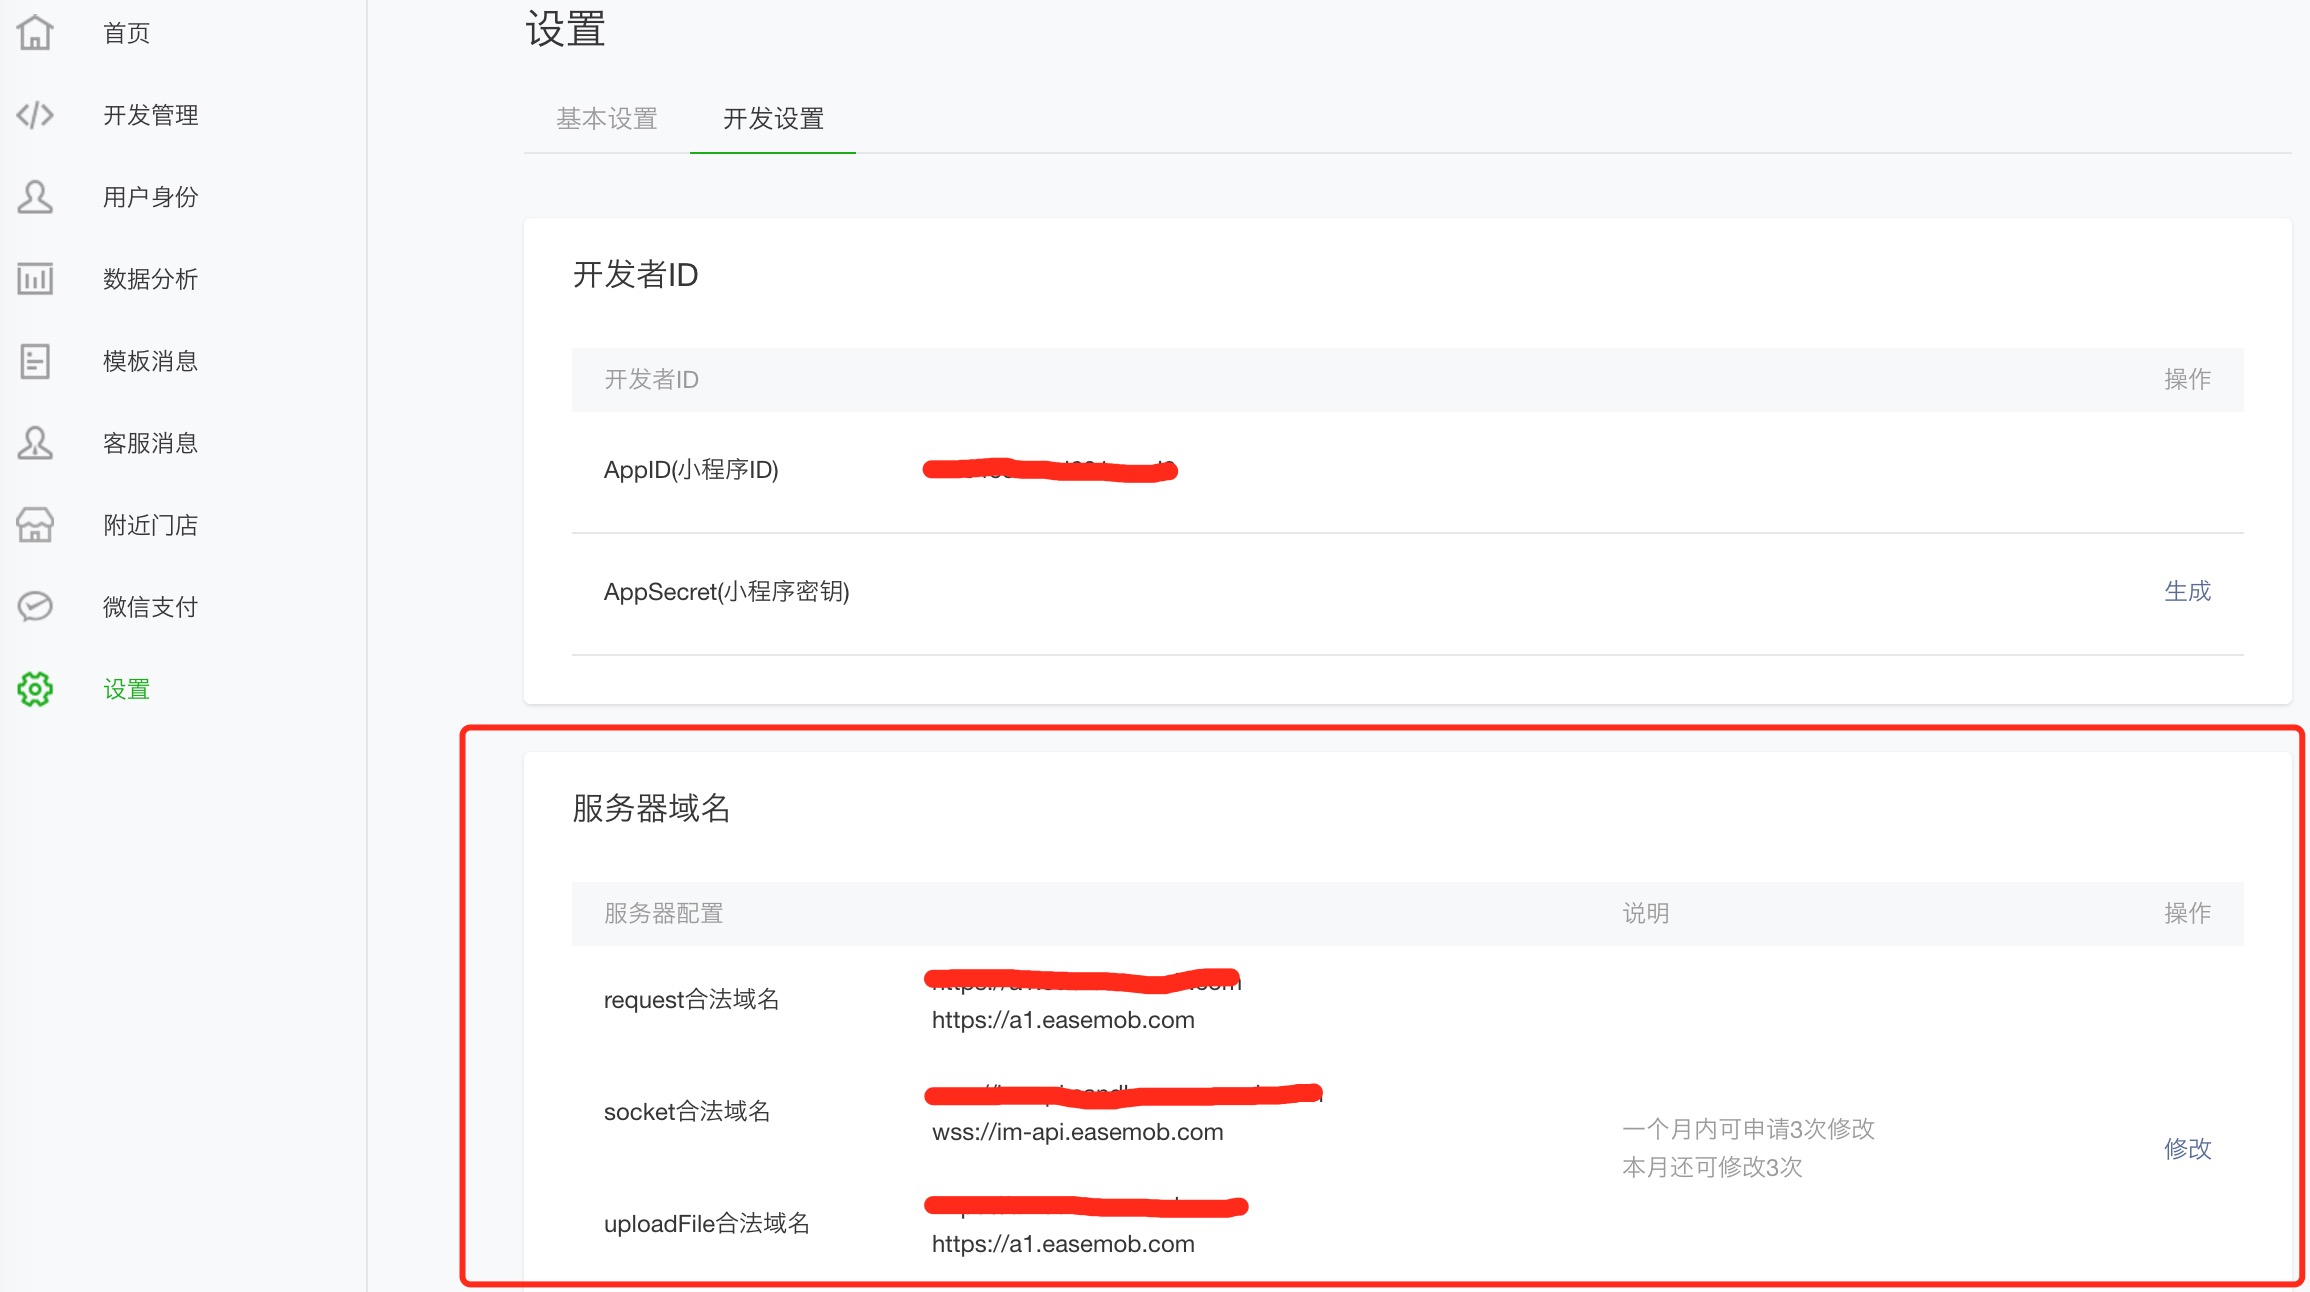The image size is (2310, 1292).
Task: Switch to the 开发设置 tab
Action: (x=773, y=119)
